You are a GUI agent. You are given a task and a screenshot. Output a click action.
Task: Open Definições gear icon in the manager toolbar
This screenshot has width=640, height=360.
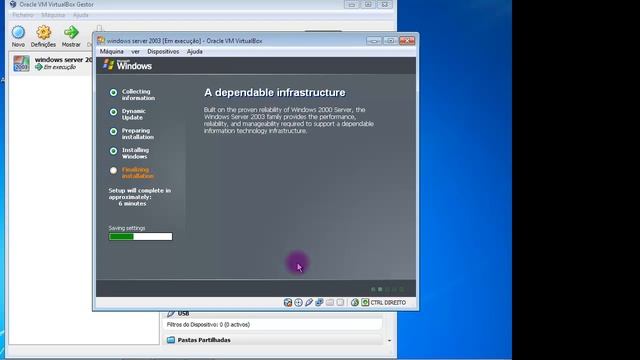(43, 32)
